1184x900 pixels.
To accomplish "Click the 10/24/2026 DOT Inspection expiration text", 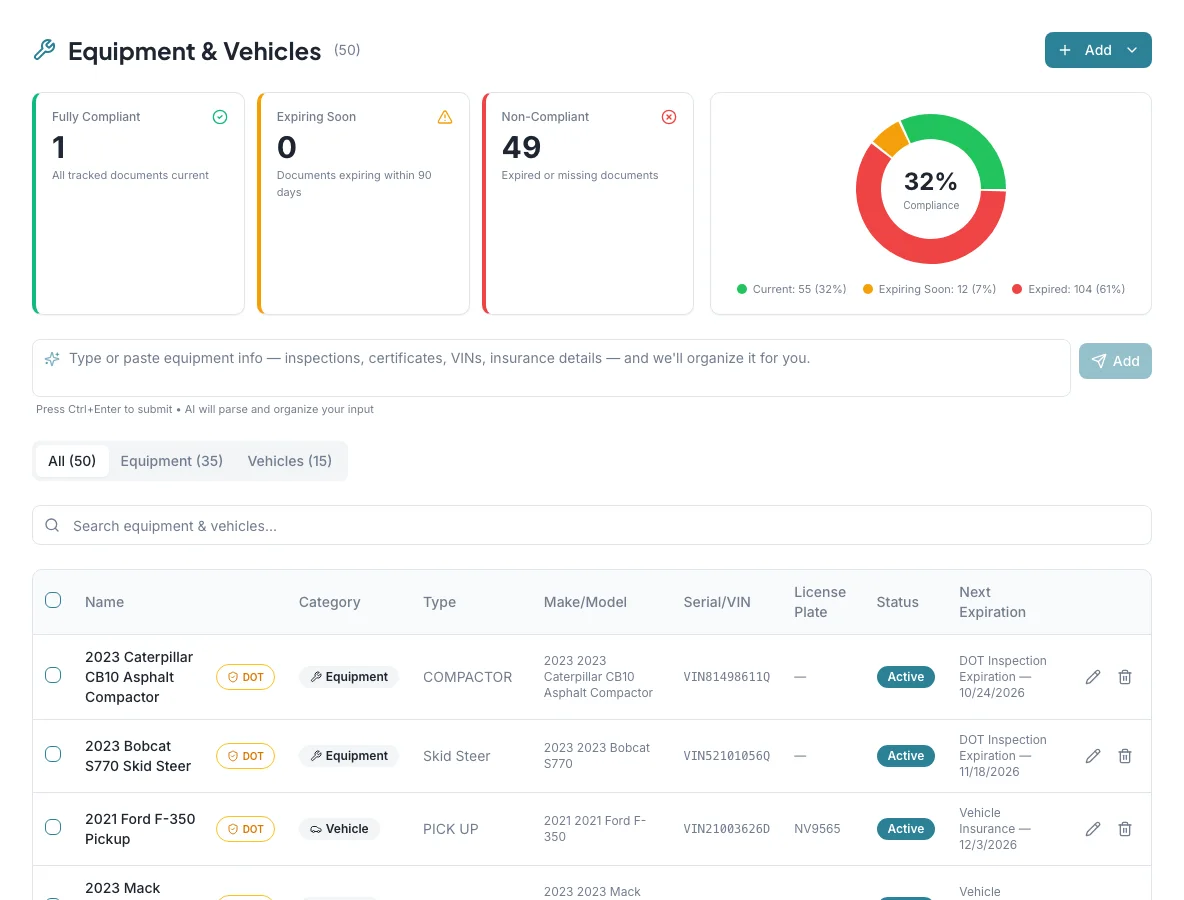I will coord(1003,677).
